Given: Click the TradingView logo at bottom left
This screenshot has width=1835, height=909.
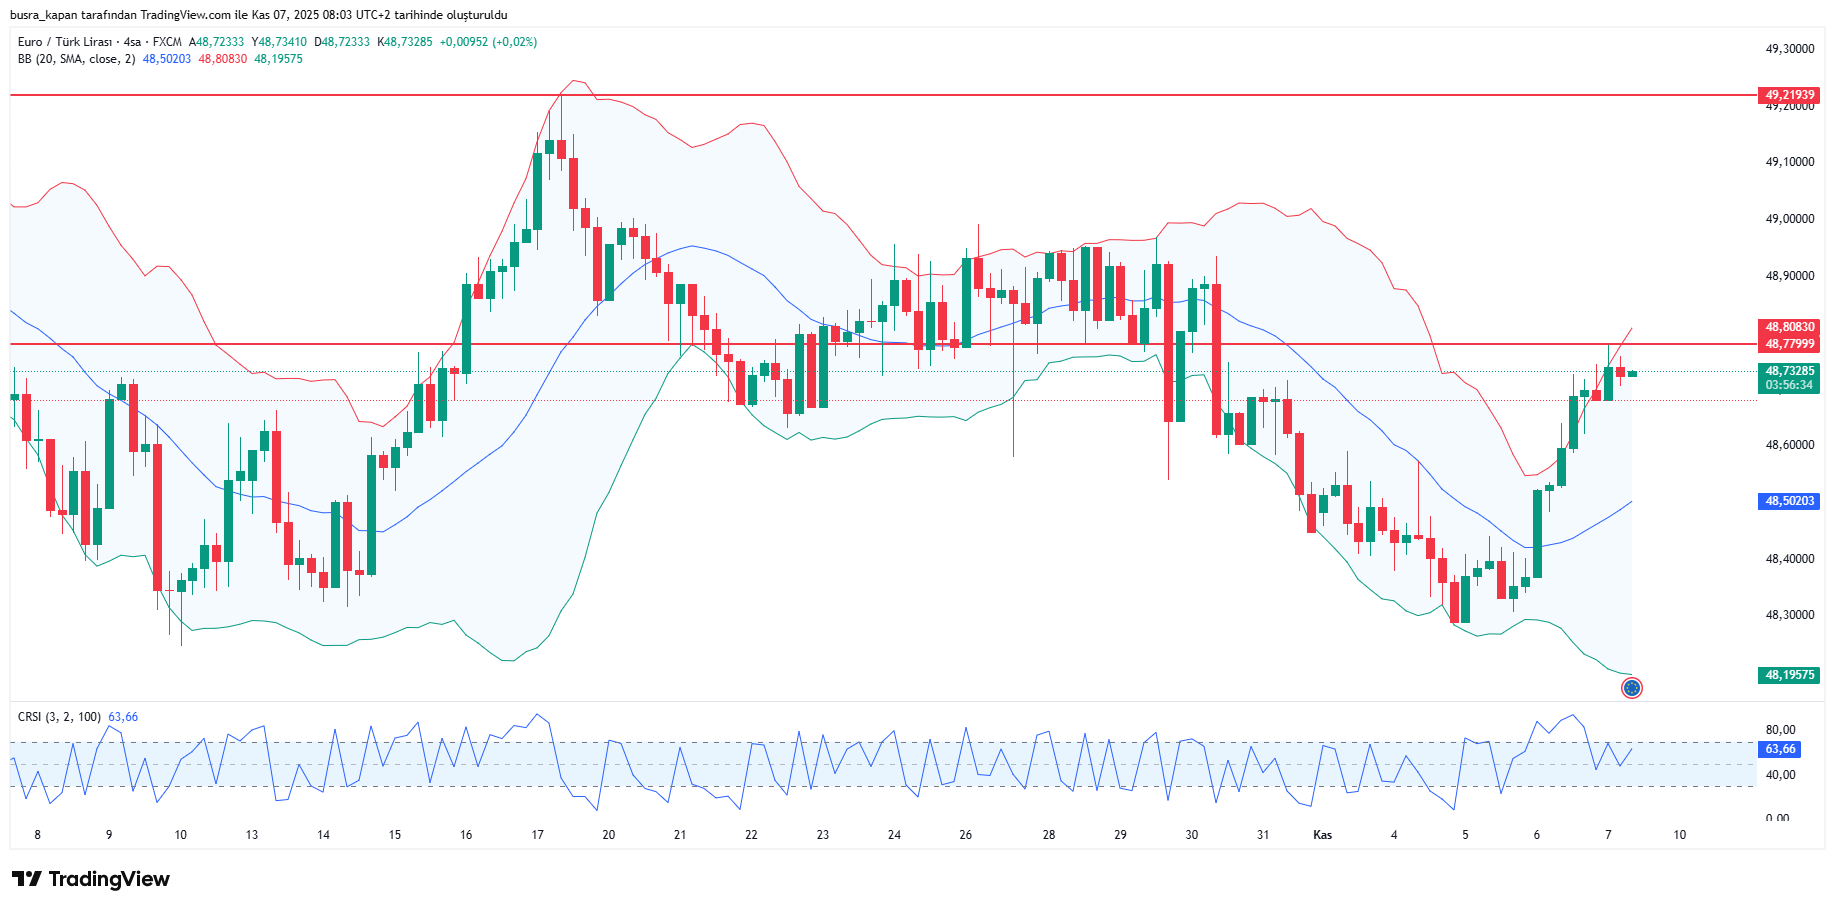Looking at the screenshot, I should [x=91, y=879].
